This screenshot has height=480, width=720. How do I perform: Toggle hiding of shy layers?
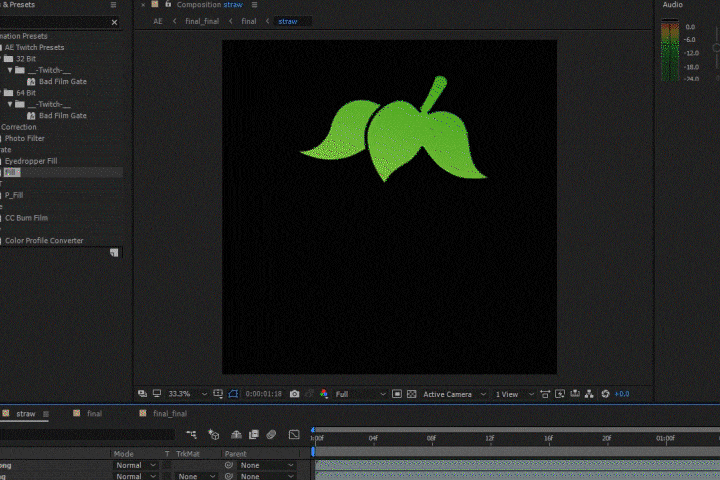tap(236, 434)
